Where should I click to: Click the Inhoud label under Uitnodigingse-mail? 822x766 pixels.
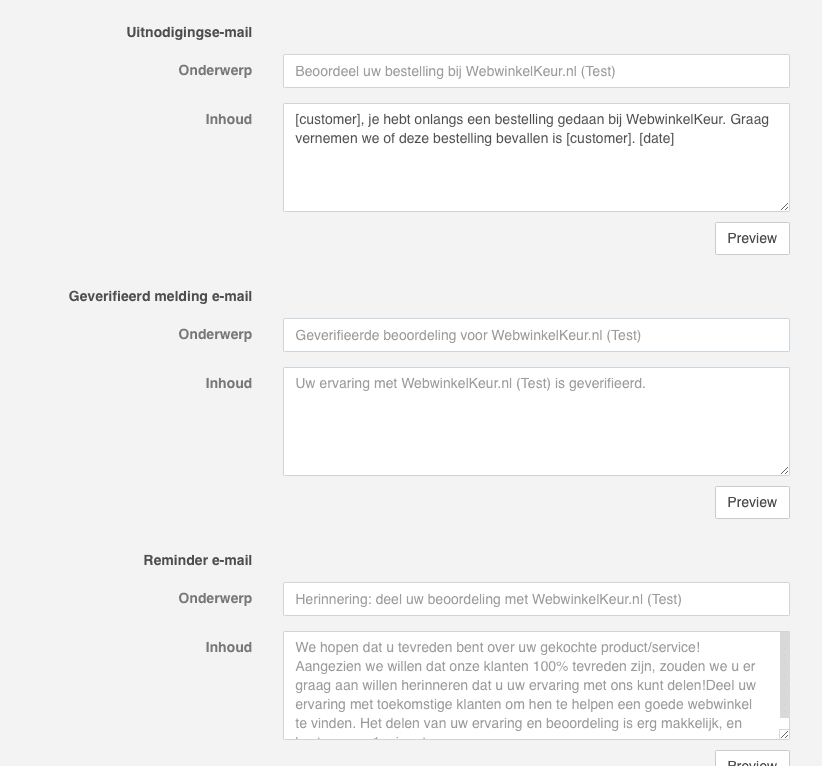(228, 119)
